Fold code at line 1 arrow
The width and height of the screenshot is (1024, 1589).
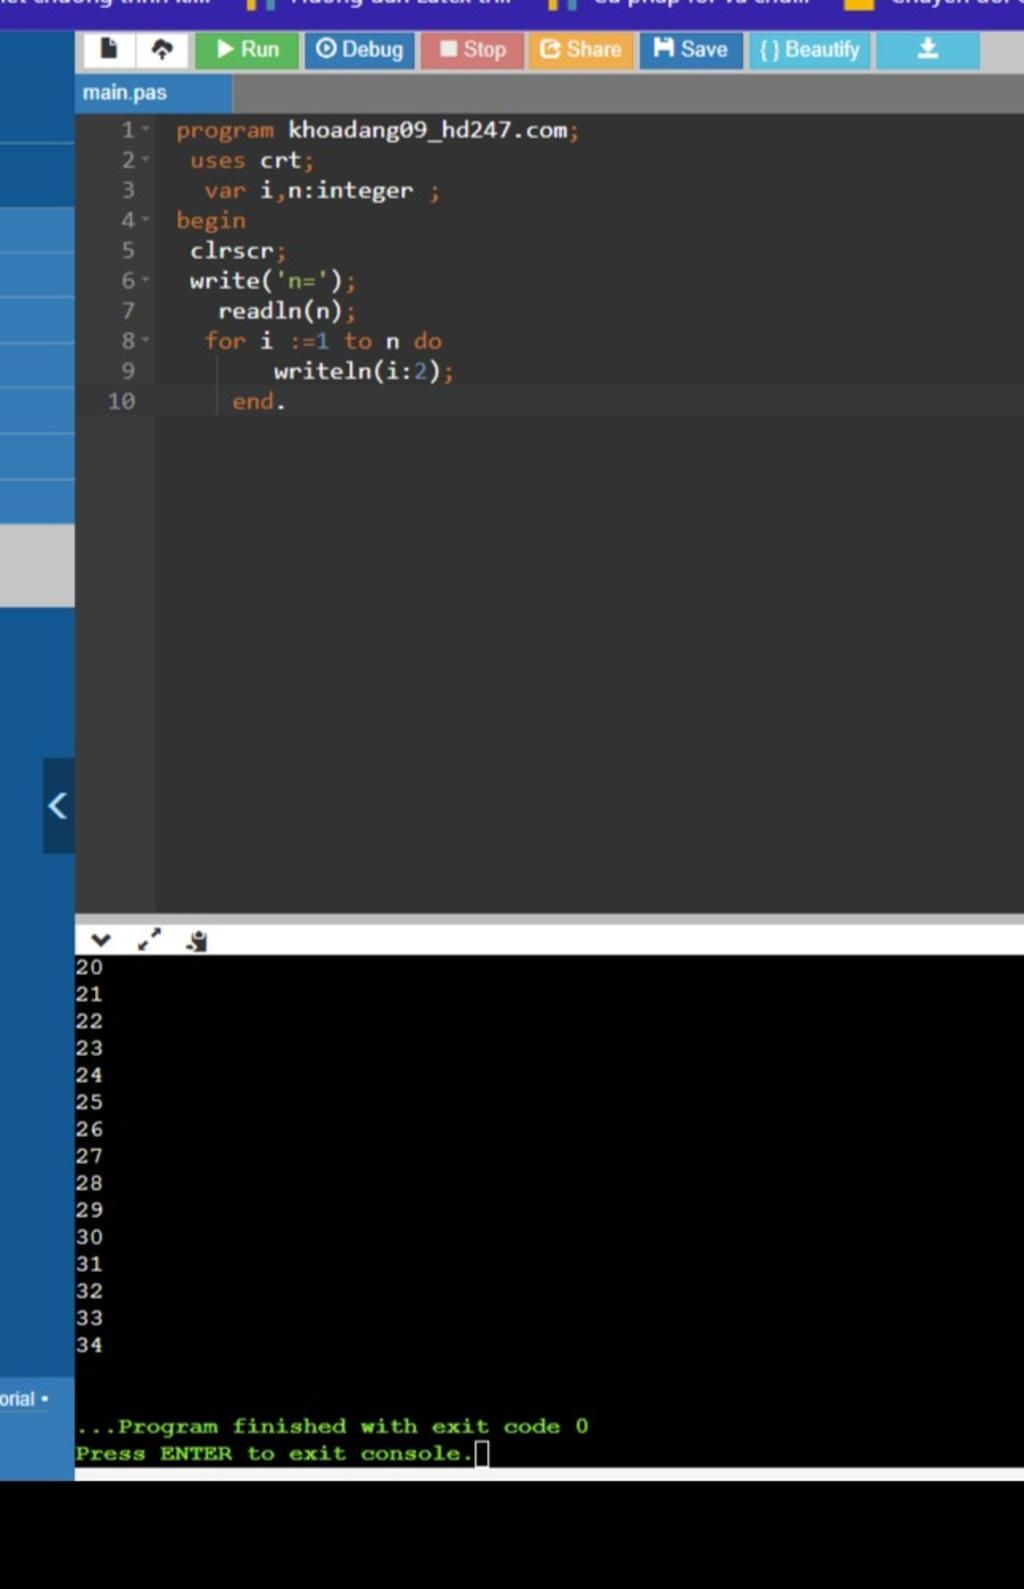pos(146,130)
